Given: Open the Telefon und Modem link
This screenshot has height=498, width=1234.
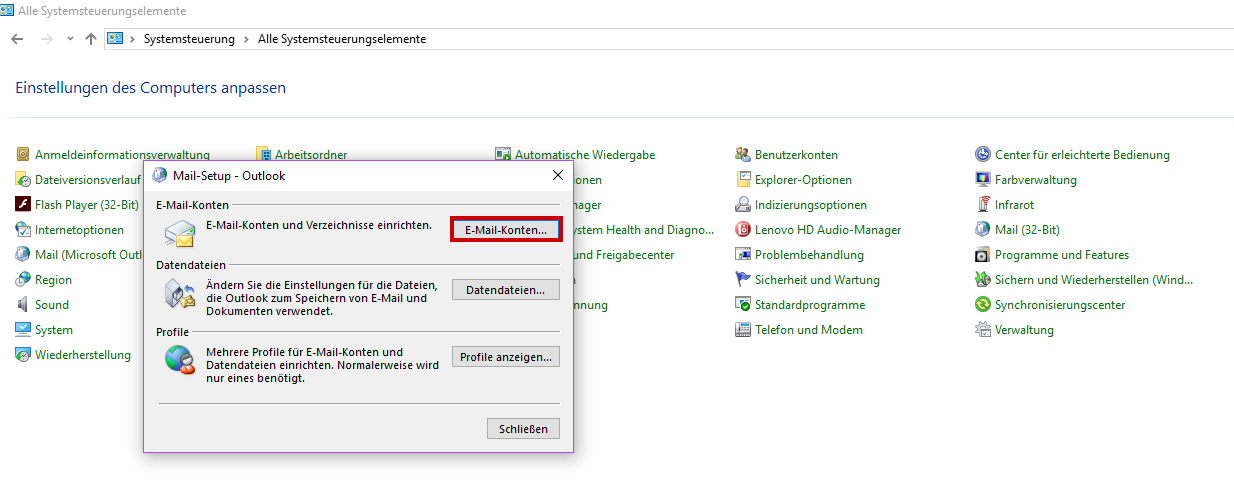Looking at the screenshot, I should pyautogui.click(x=809, y=330).
